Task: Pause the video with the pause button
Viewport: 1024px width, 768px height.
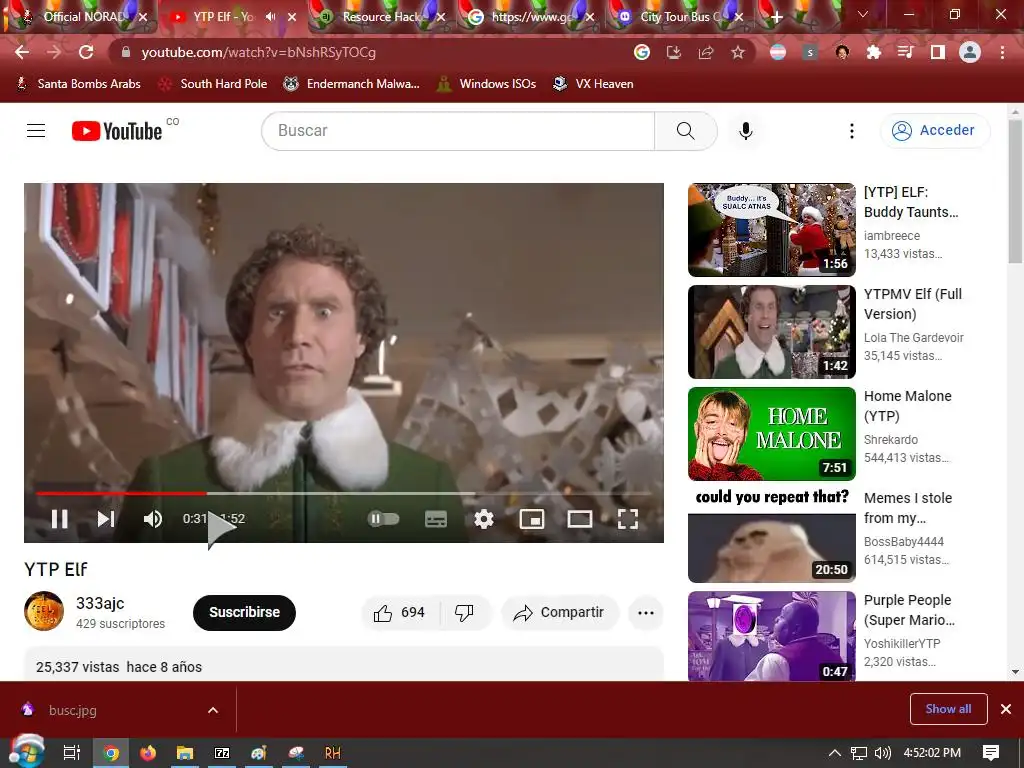Action: 59,519
